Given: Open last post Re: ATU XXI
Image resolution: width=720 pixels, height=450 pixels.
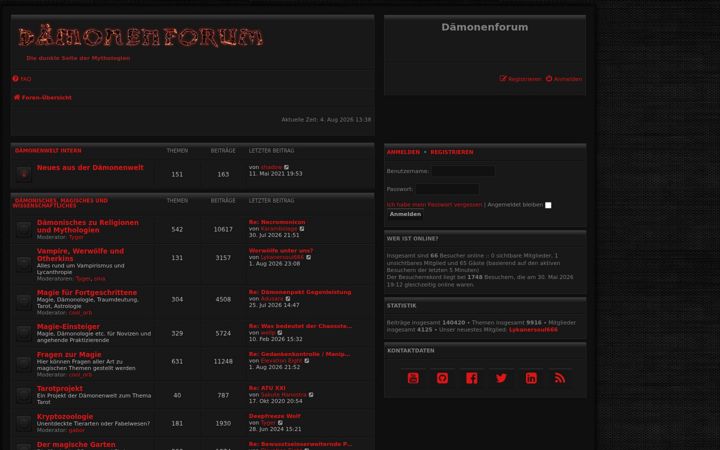Looking at the screenshot, I should 267,388.
